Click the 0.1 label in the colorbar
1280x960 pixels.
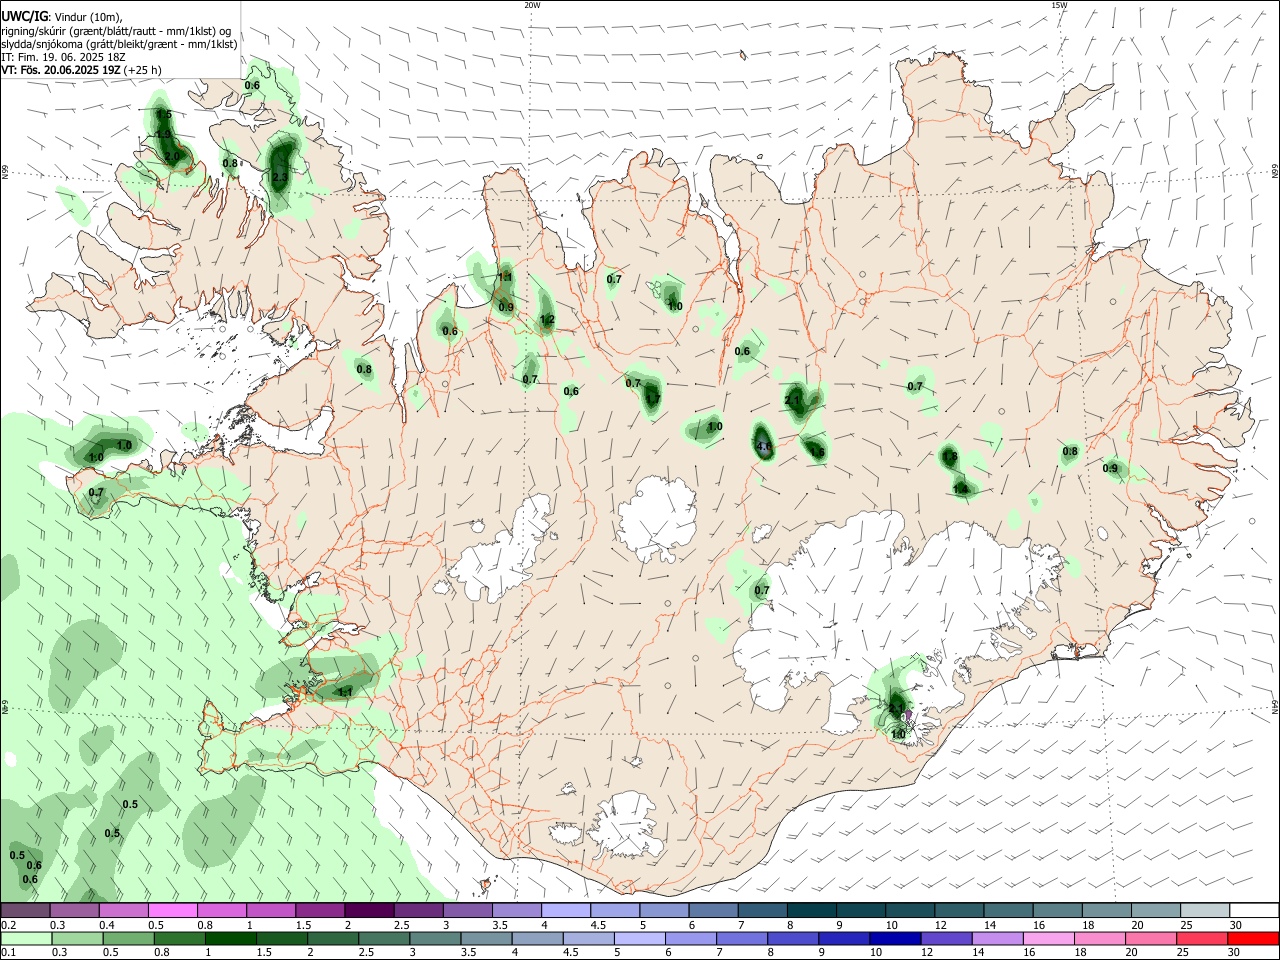(x=8, y=953)
